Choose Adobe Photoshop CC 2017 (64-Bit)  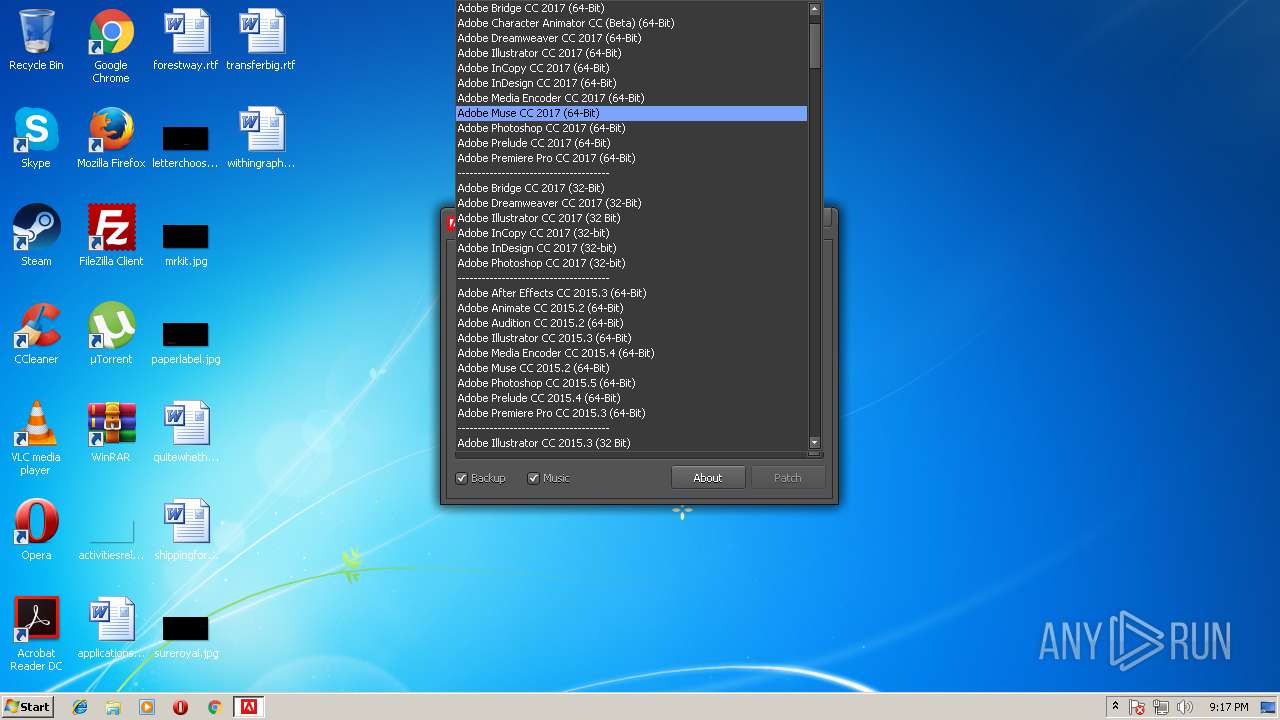631,128
